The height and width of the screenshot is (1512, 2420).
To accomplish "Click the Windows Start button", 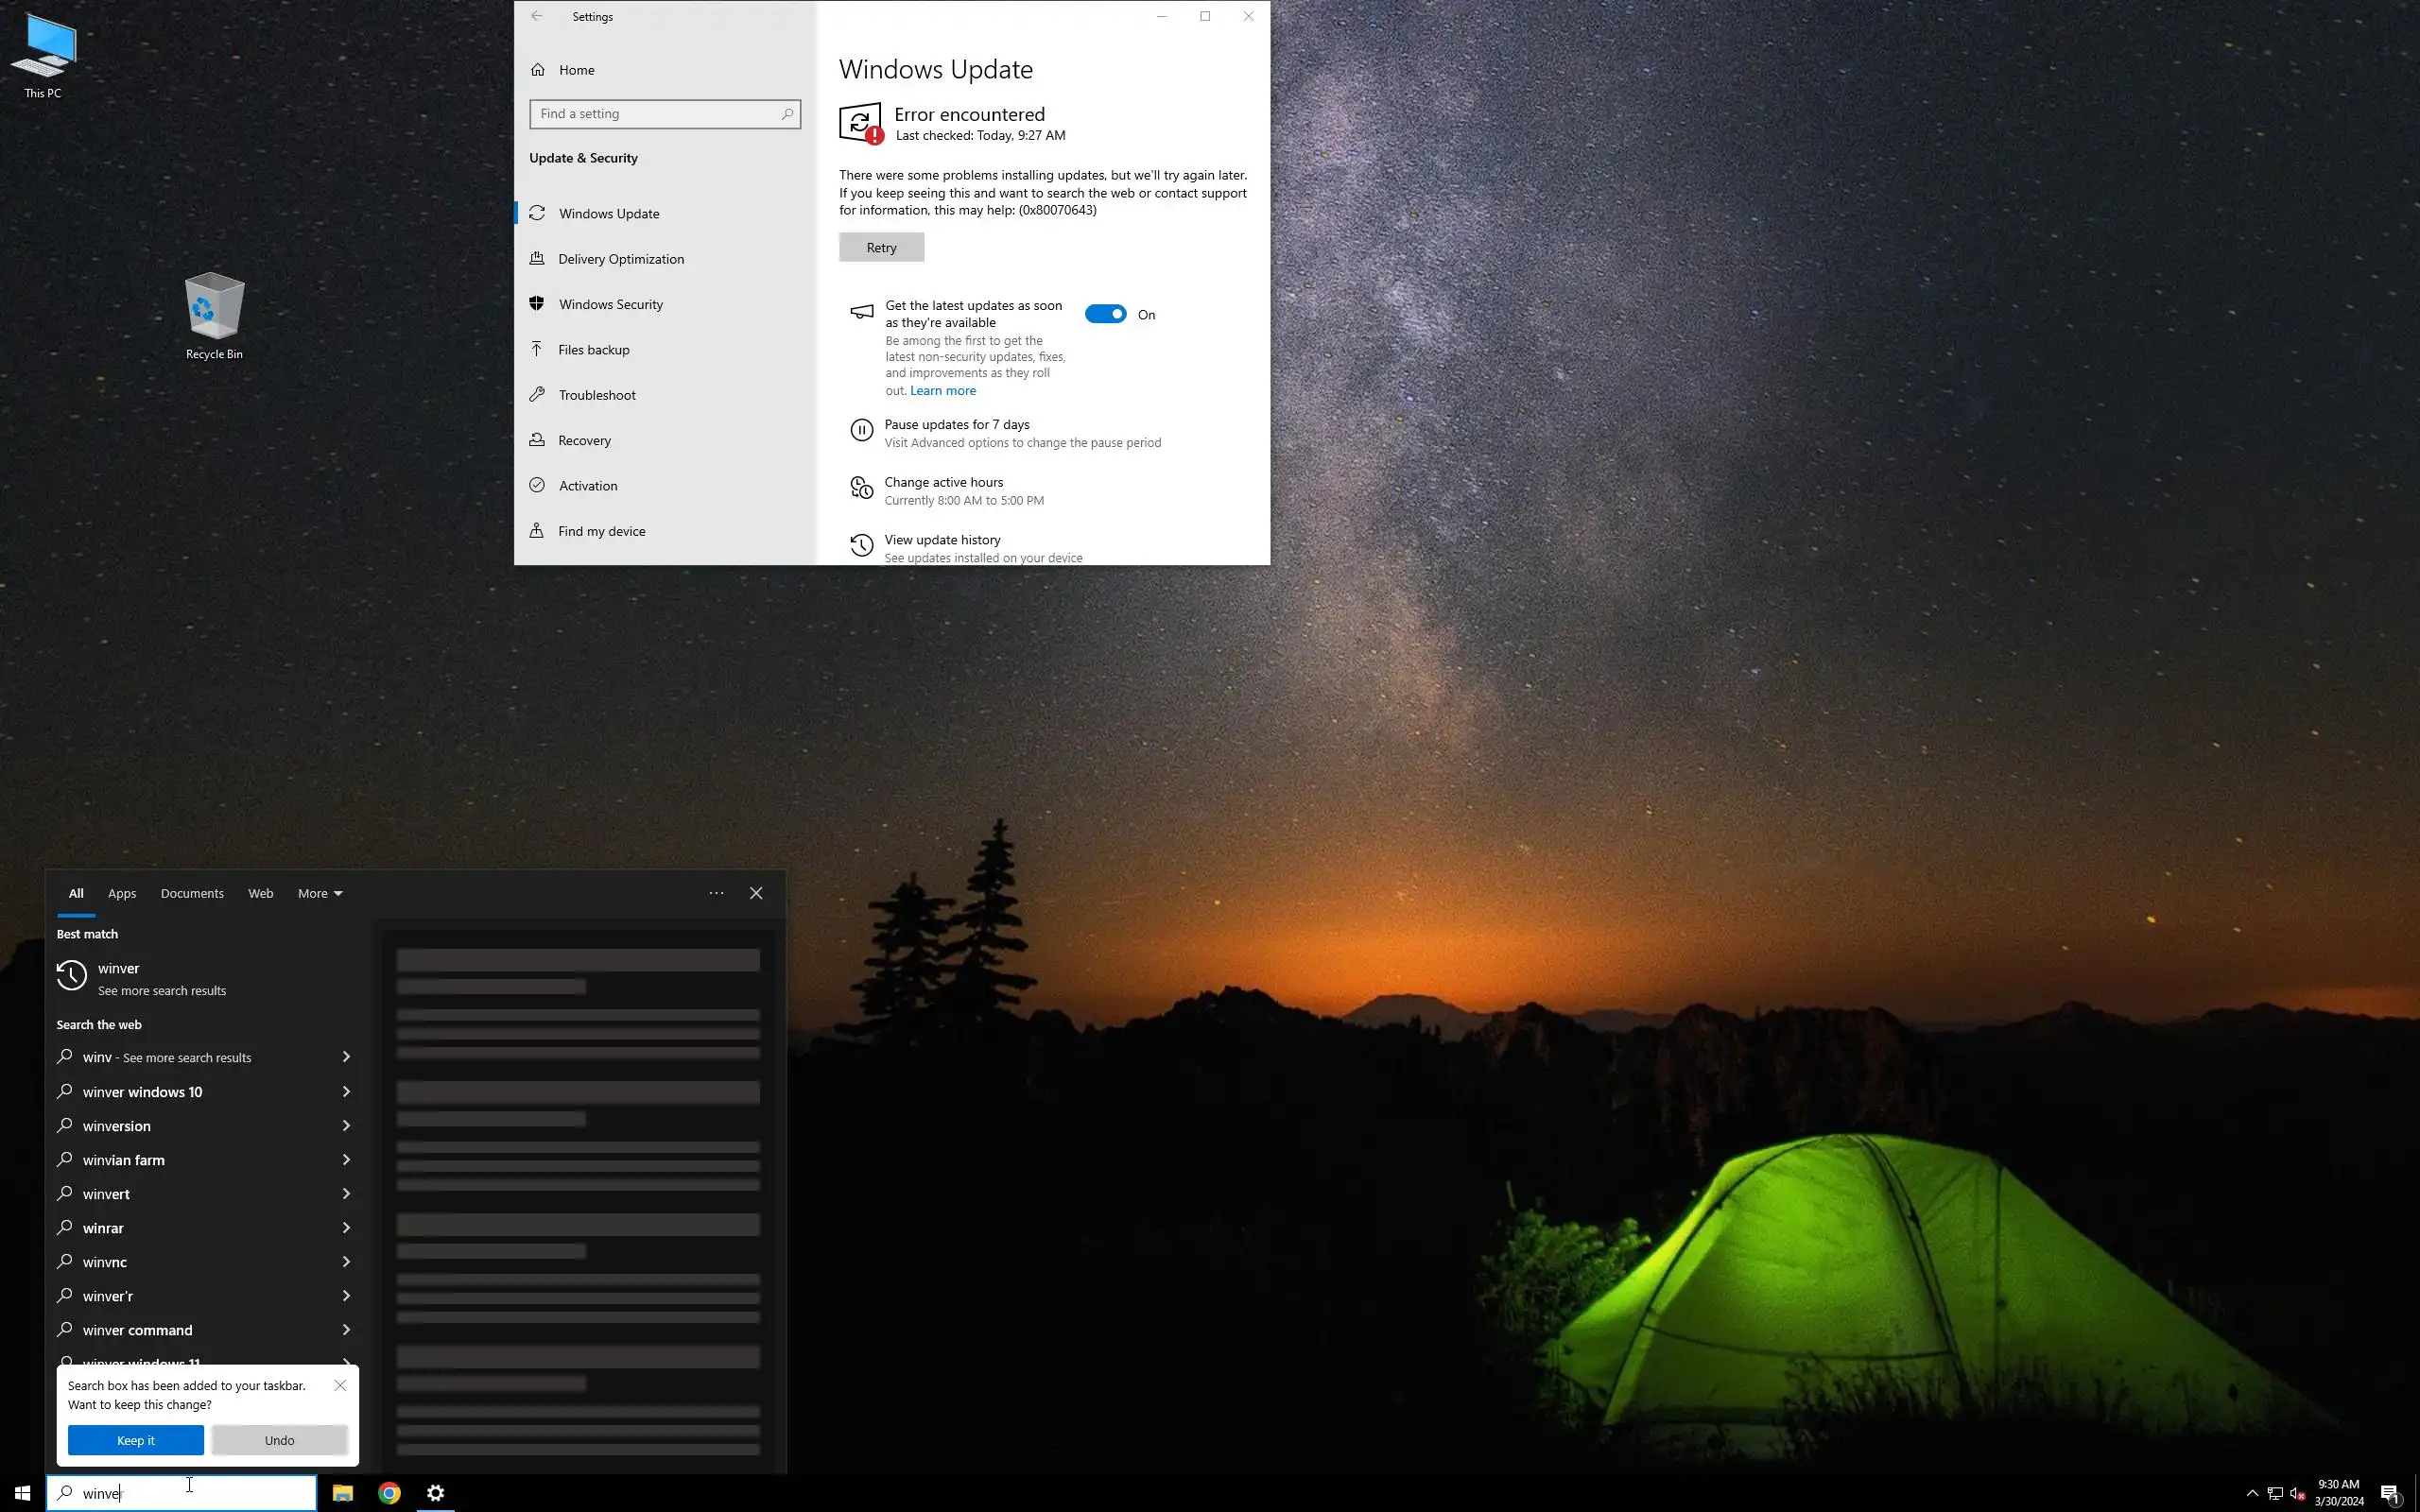I will pos(22,1493).
